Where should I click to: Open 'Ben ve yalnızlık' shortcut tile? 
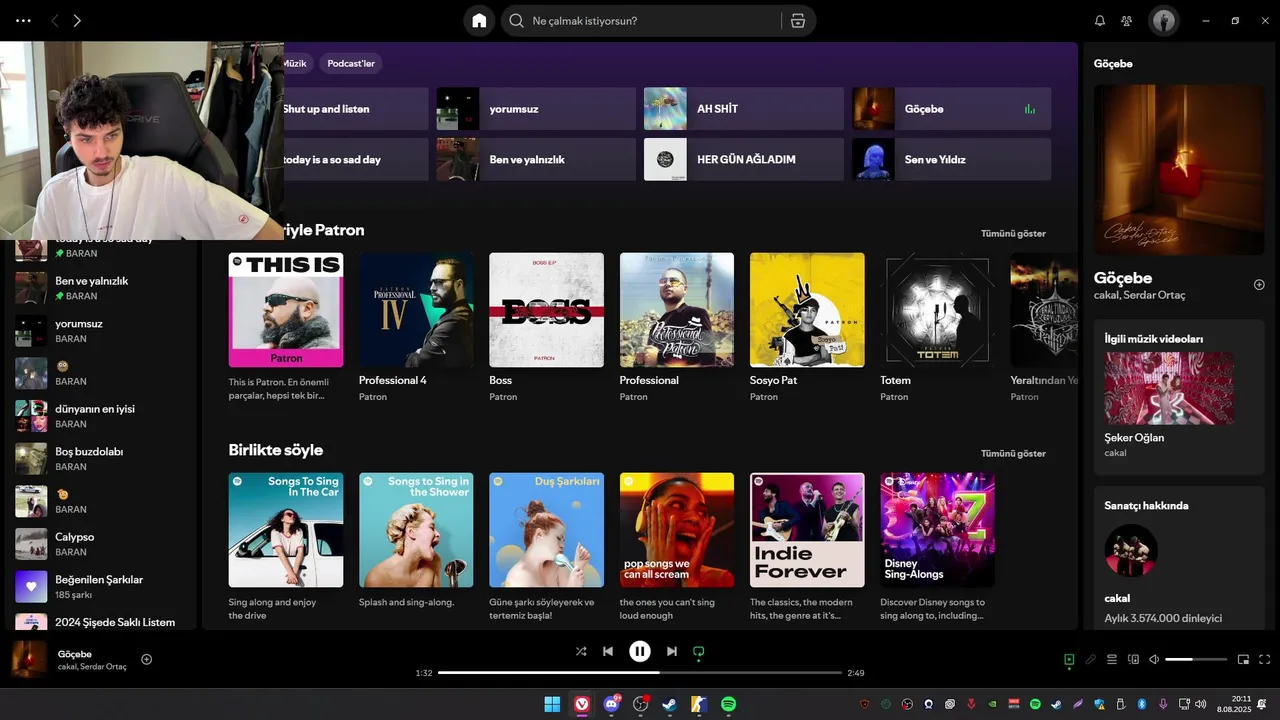536,160
